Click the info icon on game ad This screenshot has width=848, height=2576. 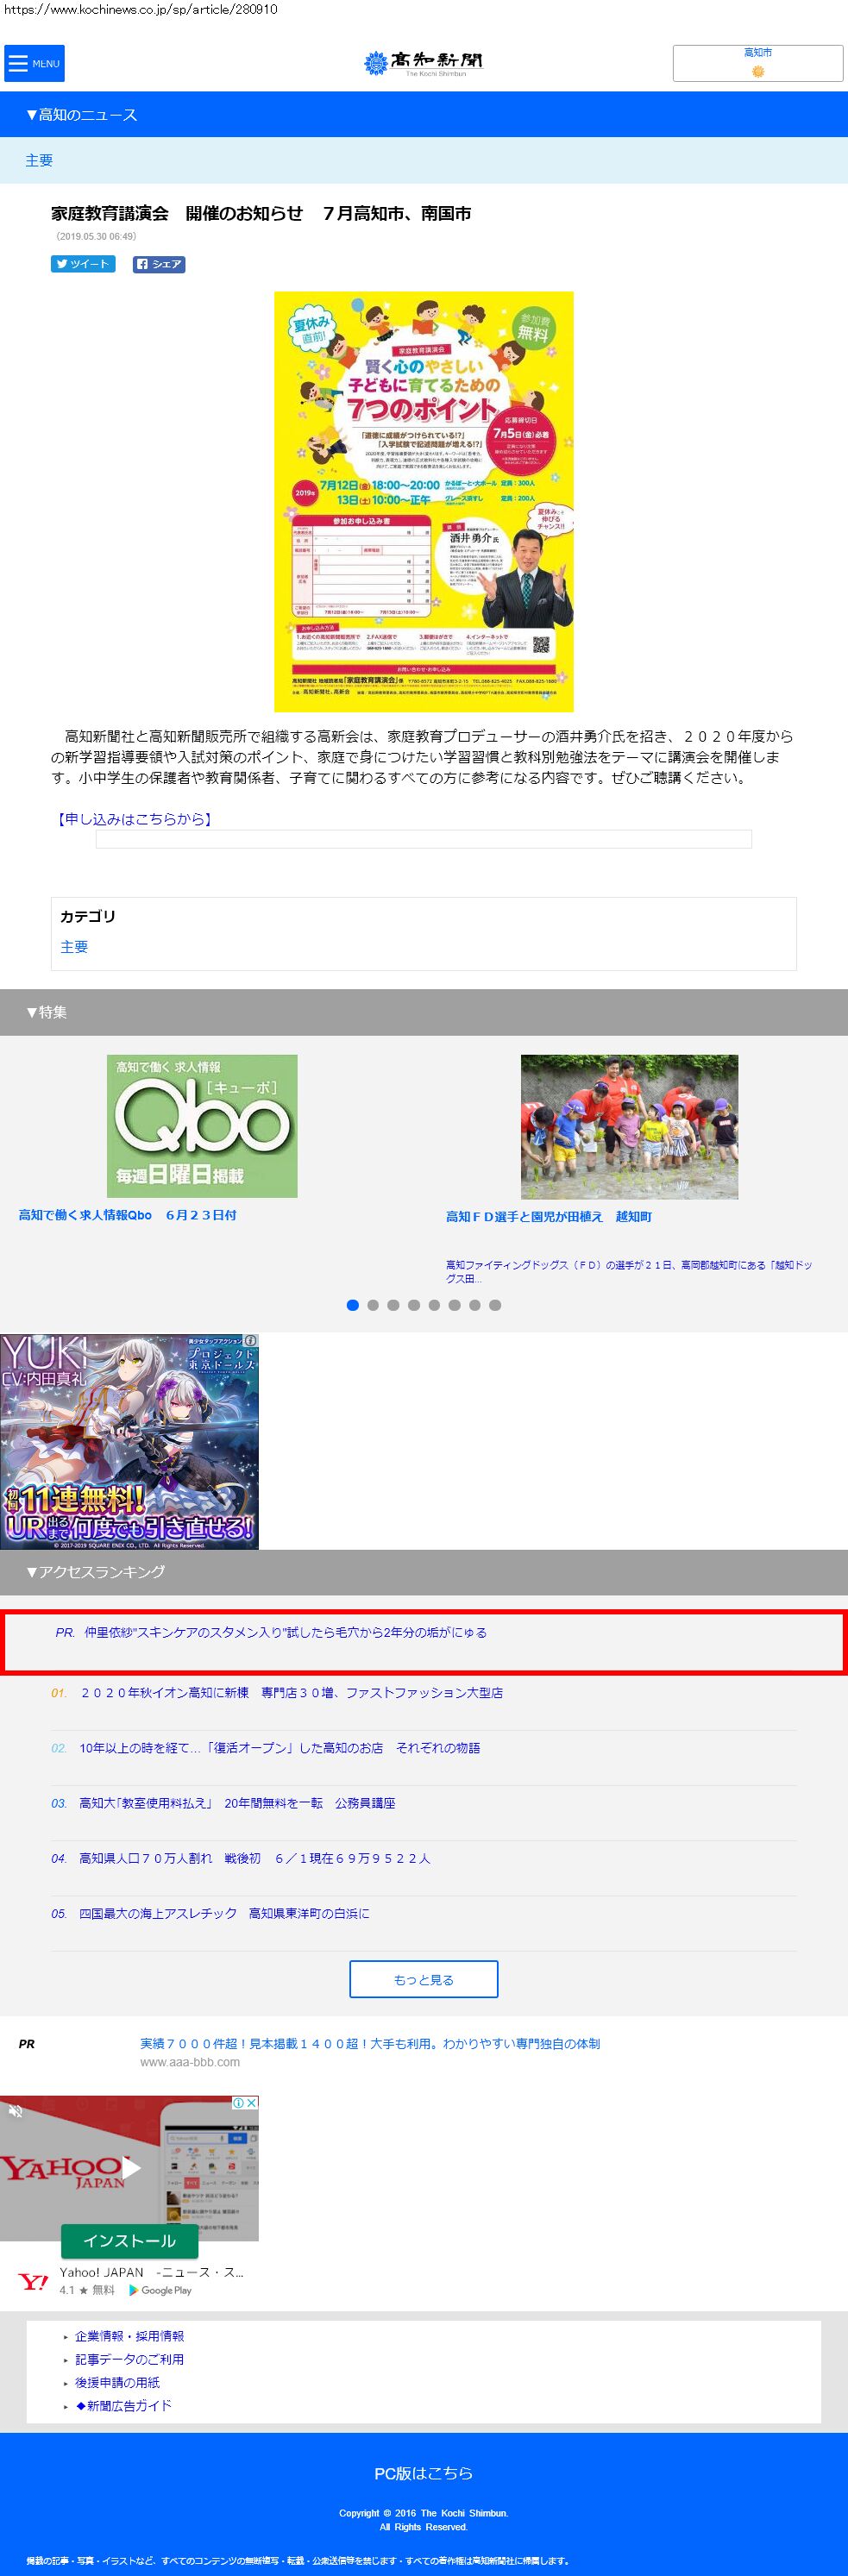[251, 1340]
